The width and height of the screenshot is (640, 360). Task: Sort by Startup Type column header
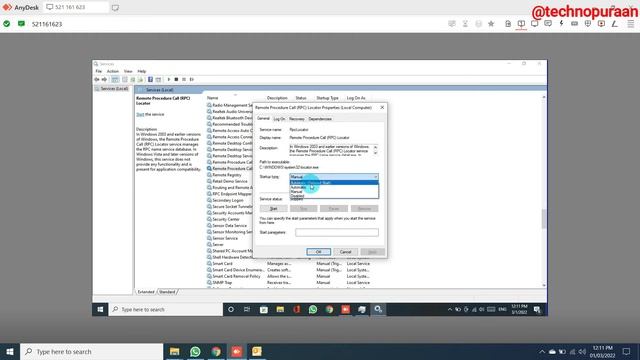327,98
